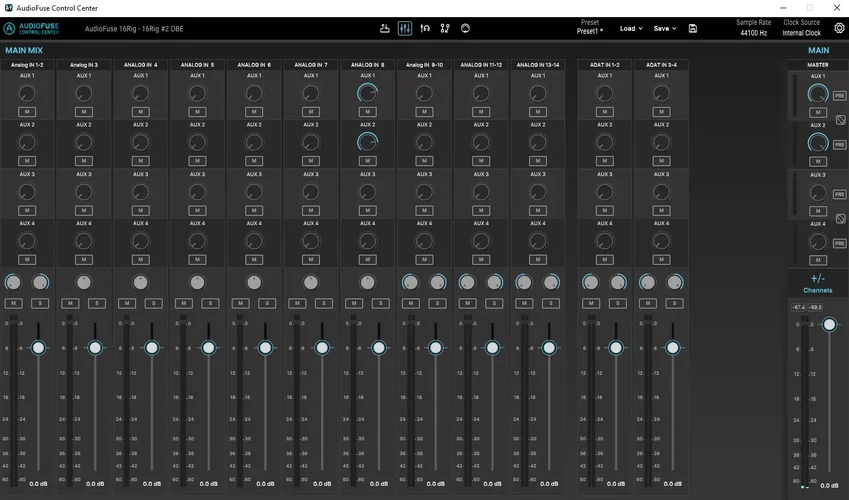
Task: Mute the Analog IN 1-2 channel
Action: point(13,303)
